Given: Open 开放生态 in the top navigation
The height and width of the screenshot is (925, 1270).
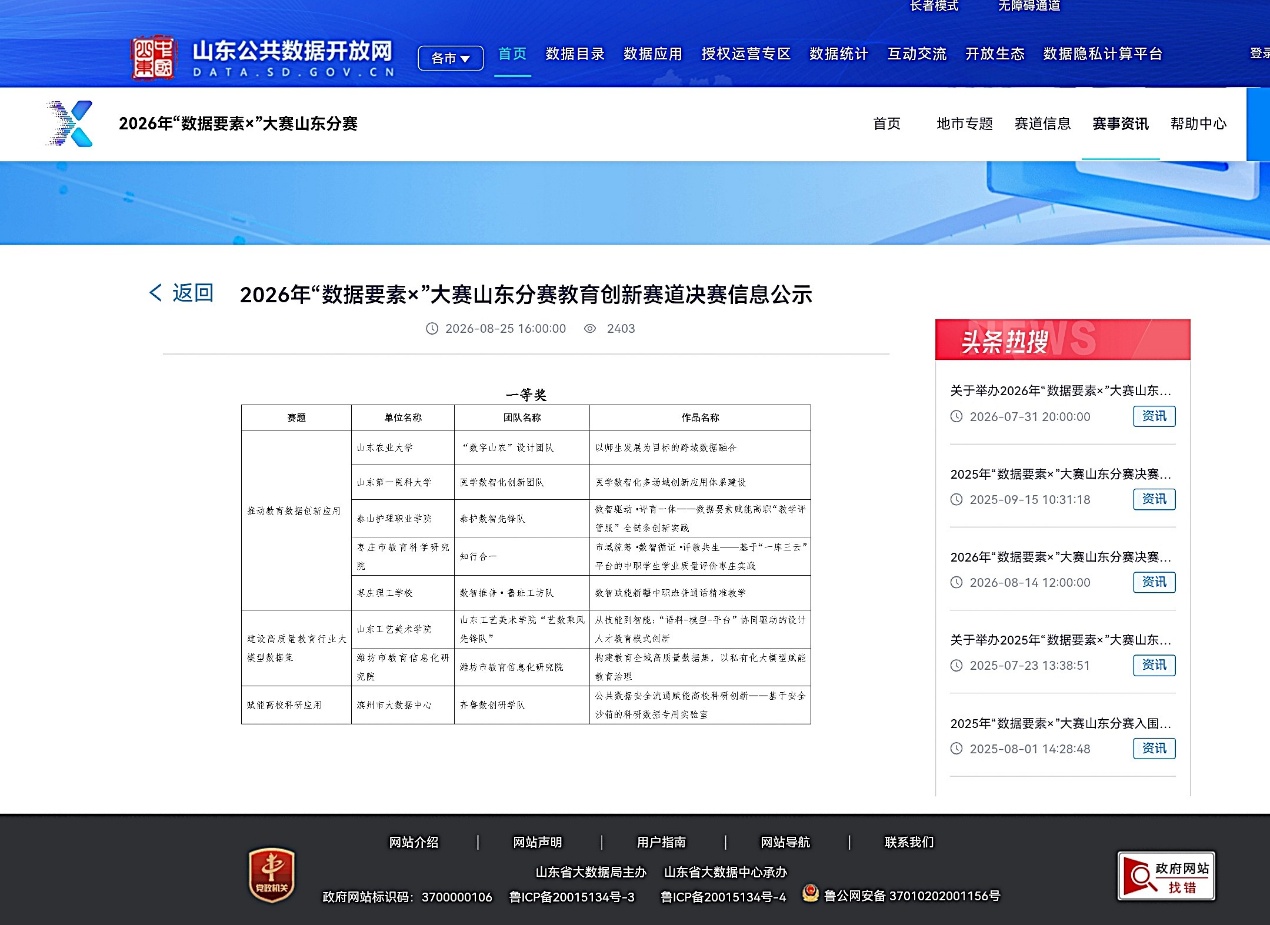Looking at the screenshot, I should click(995, 54).
